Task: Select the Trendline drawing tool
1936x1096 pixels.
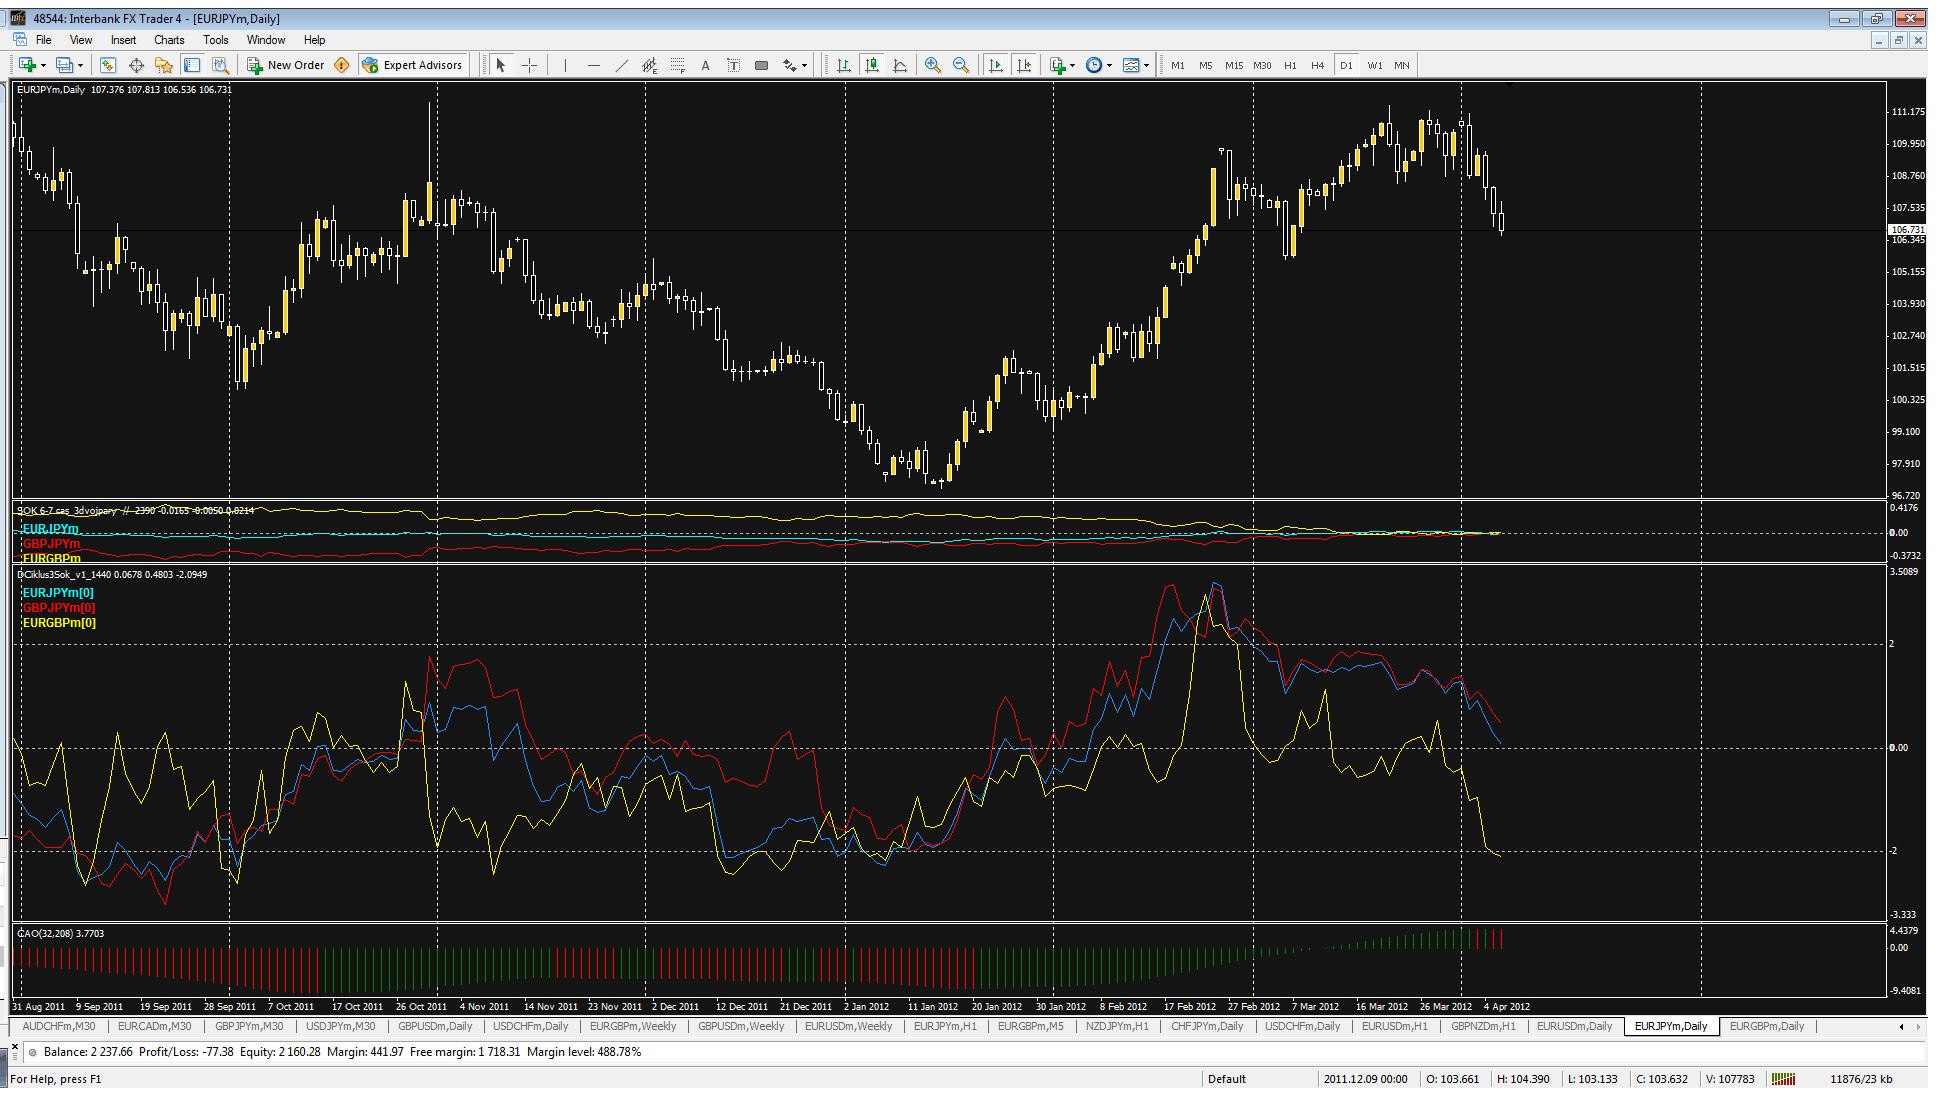Action: point(622,65)
